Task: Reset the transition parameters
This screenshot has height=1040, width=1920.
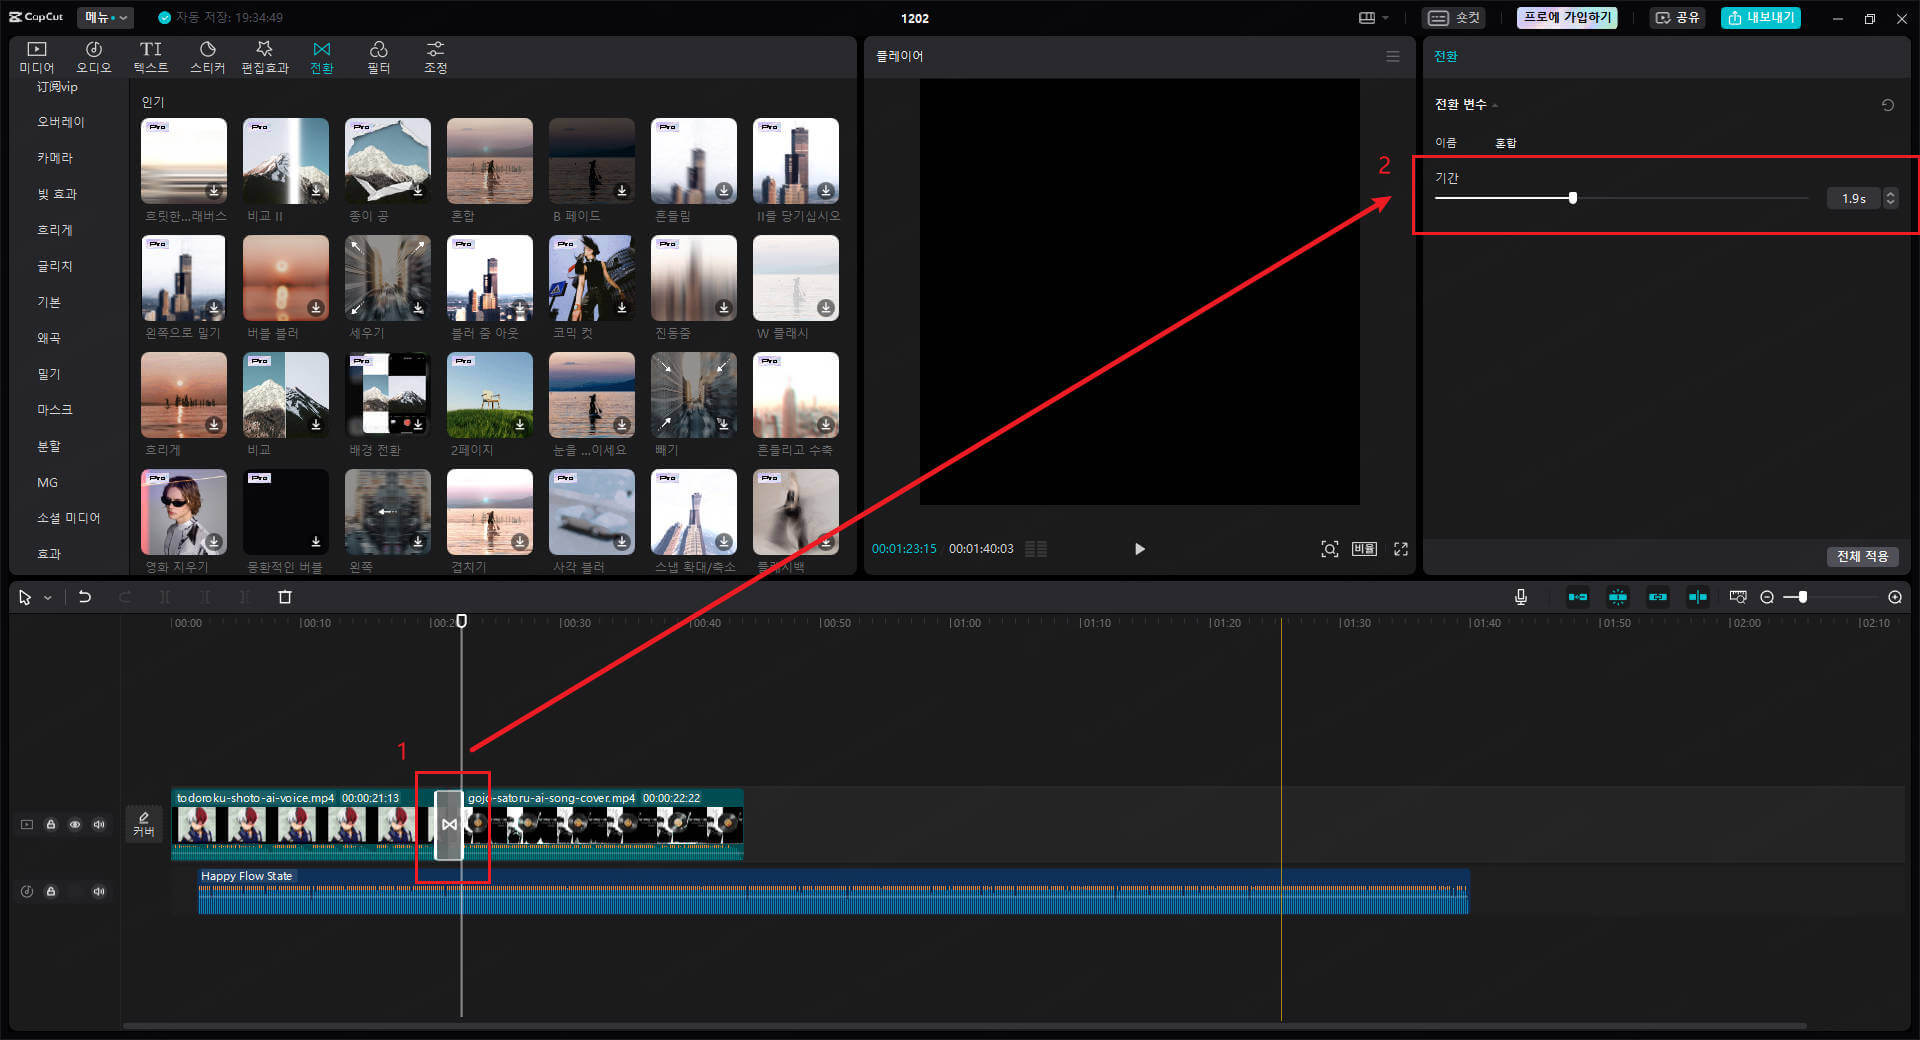Action: (x=1888, y=105)
